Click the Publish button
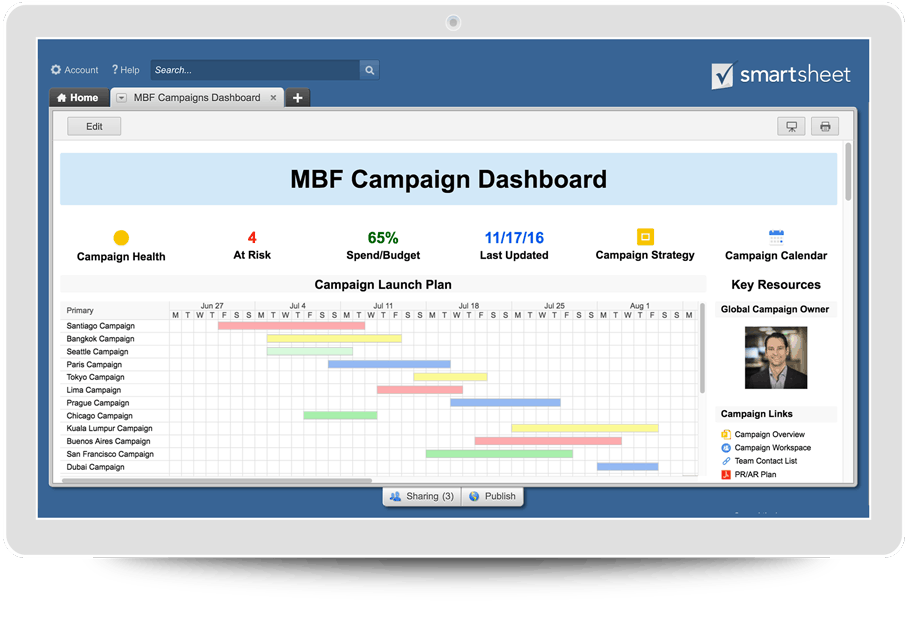The height and width of the screenshot is (640, 908). pyautogui.click(x=493, y=496)
